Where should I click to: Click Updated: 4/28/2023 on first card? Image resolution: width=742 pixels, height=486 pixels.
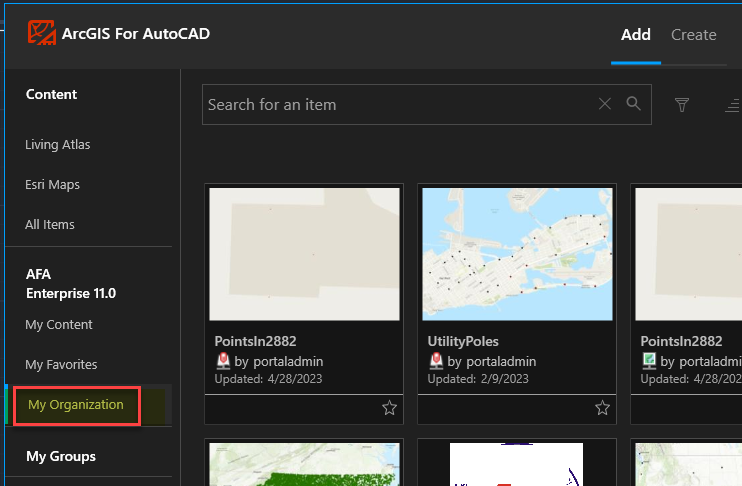tap(268, 379)
